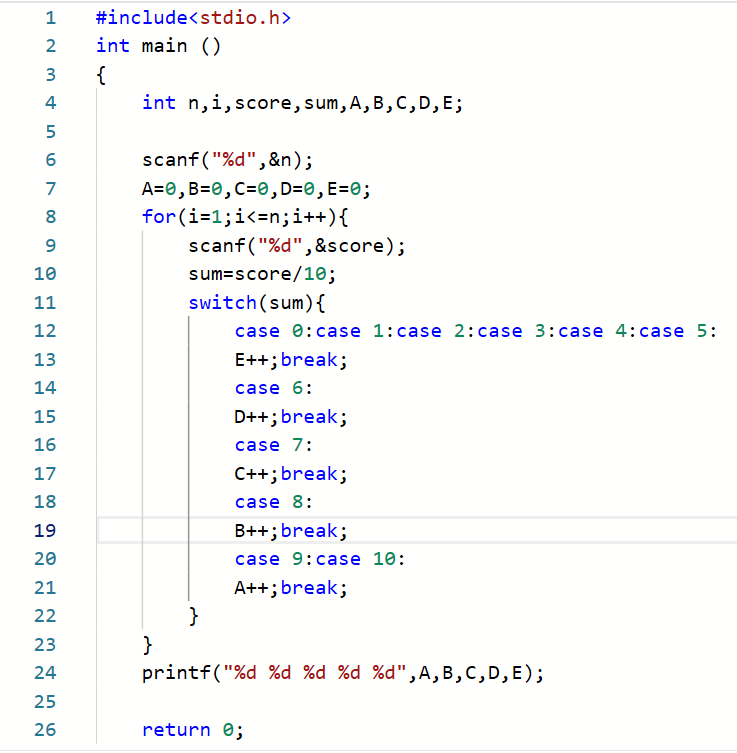Viewport: 737px width, 753px height.
Task: Click 'case 10:' on line 20
Action: tap(361, 559)
